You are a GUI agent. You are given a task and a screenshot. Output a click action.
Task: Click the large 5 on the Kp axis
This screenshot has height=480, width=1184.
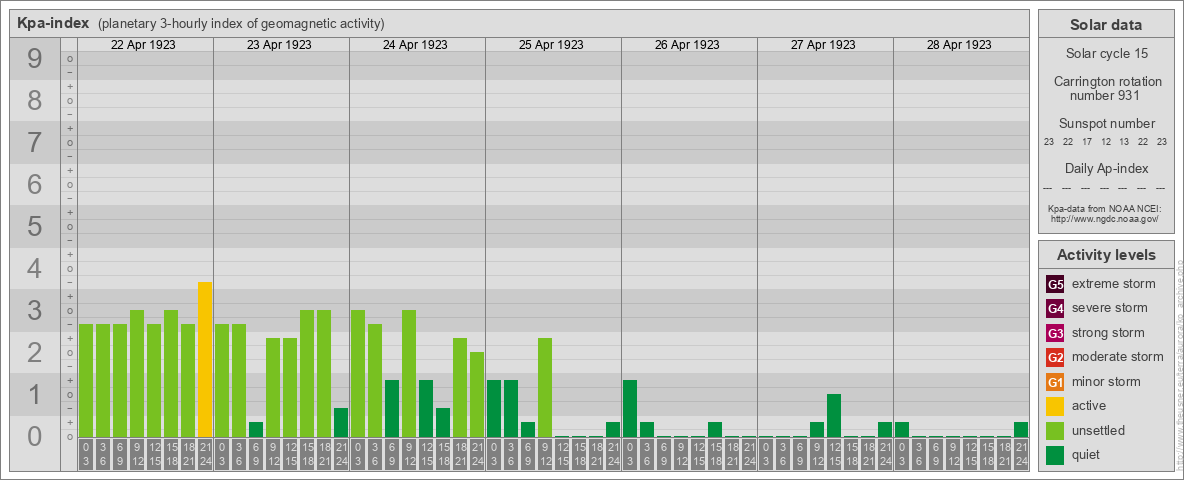(x=34, y=226)
